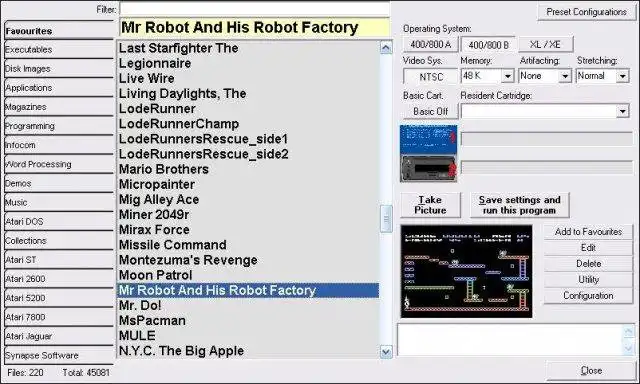Open the Magazines category tab

click(x=59, y=107)
